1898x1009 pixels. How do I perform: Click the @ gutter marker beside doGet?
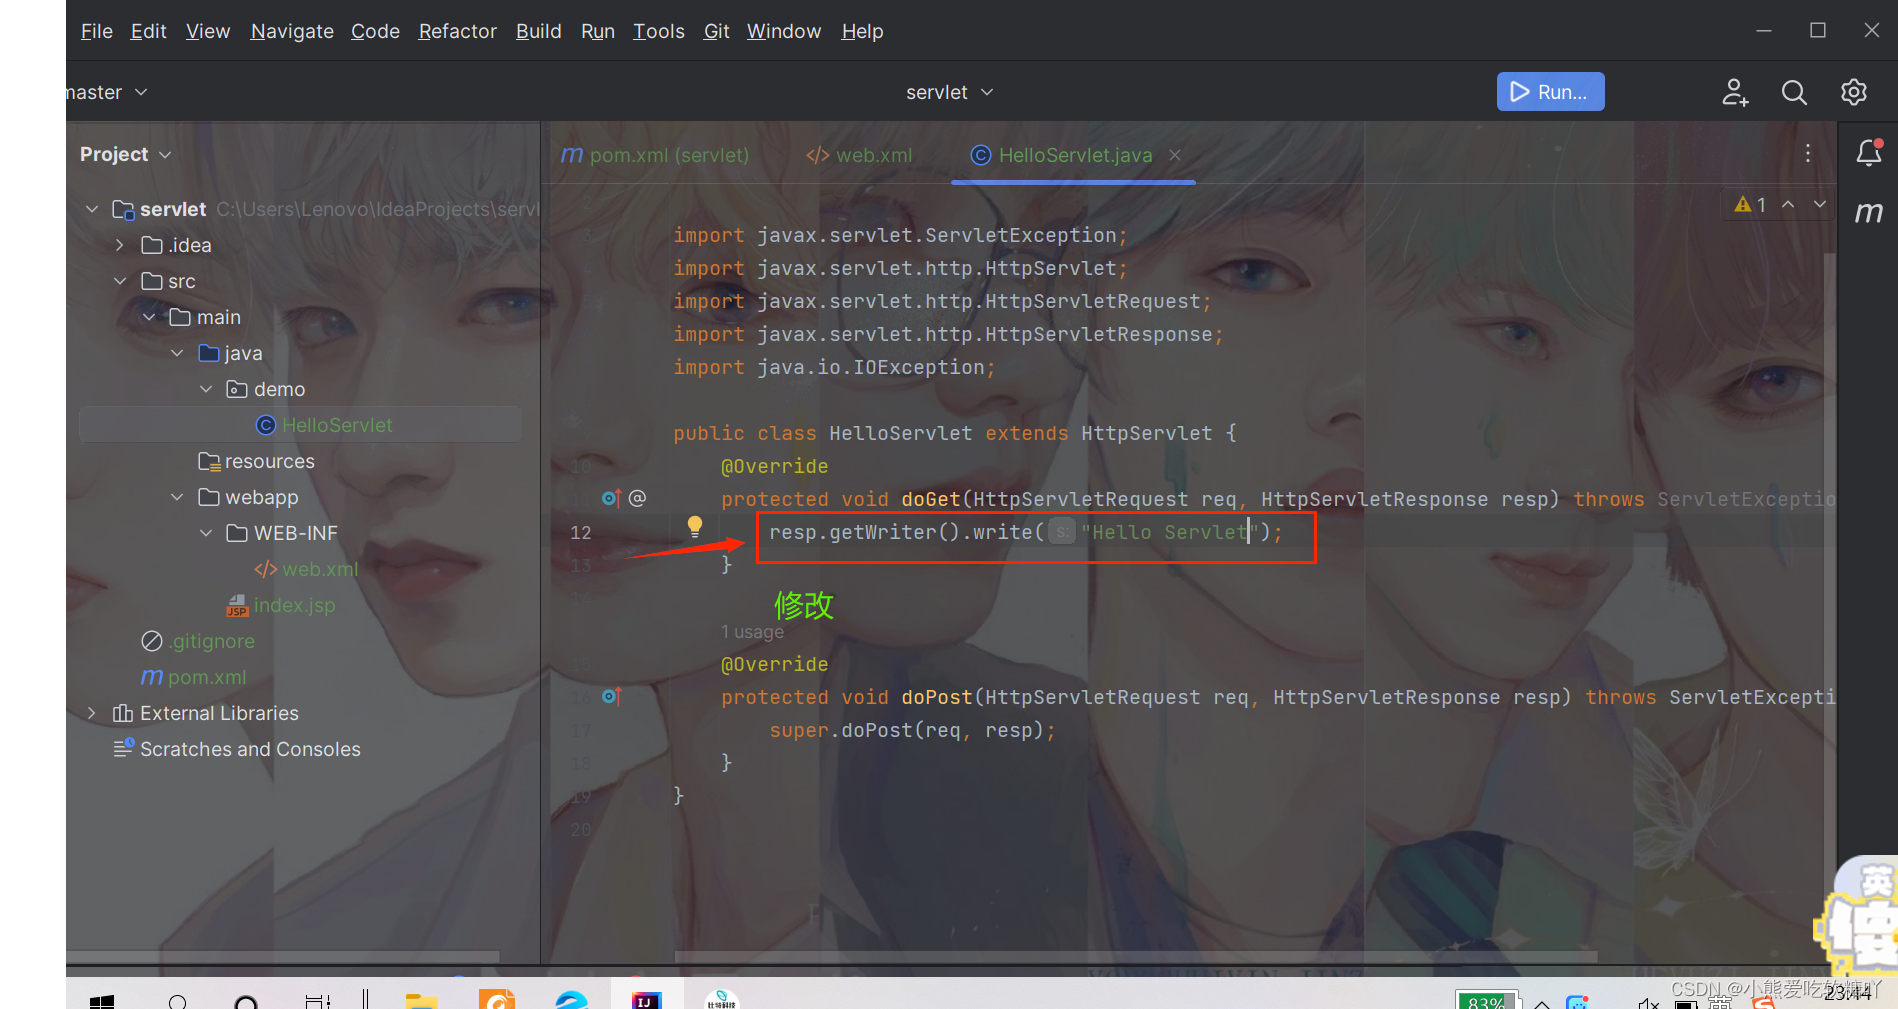(x=637, y=498)
